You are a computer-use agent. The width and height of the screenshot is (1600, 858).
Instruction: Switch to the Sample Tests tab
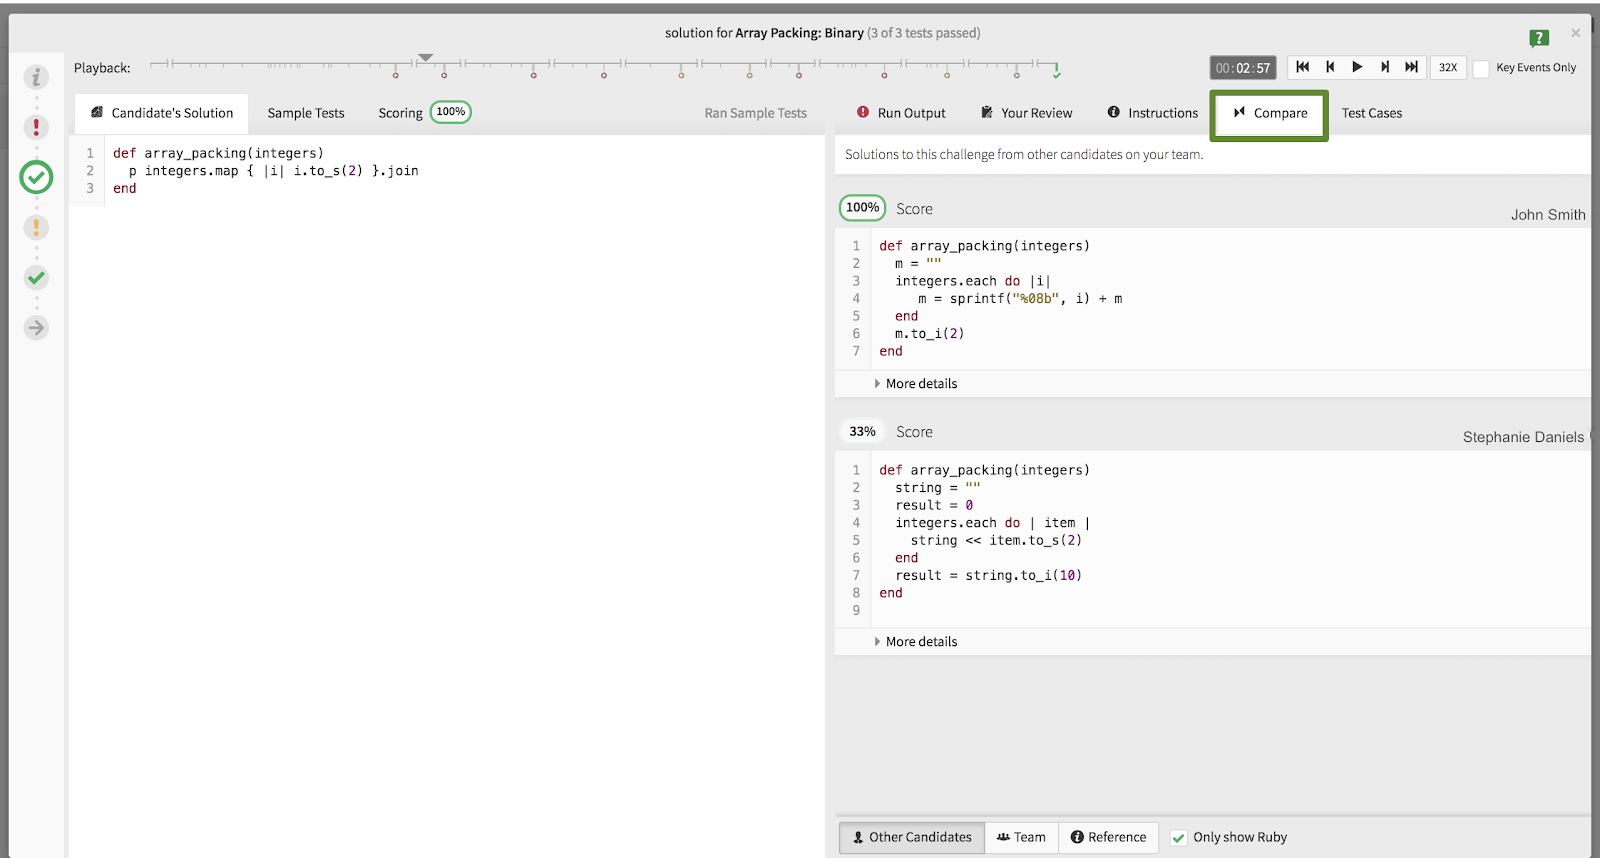coord(306,113)
